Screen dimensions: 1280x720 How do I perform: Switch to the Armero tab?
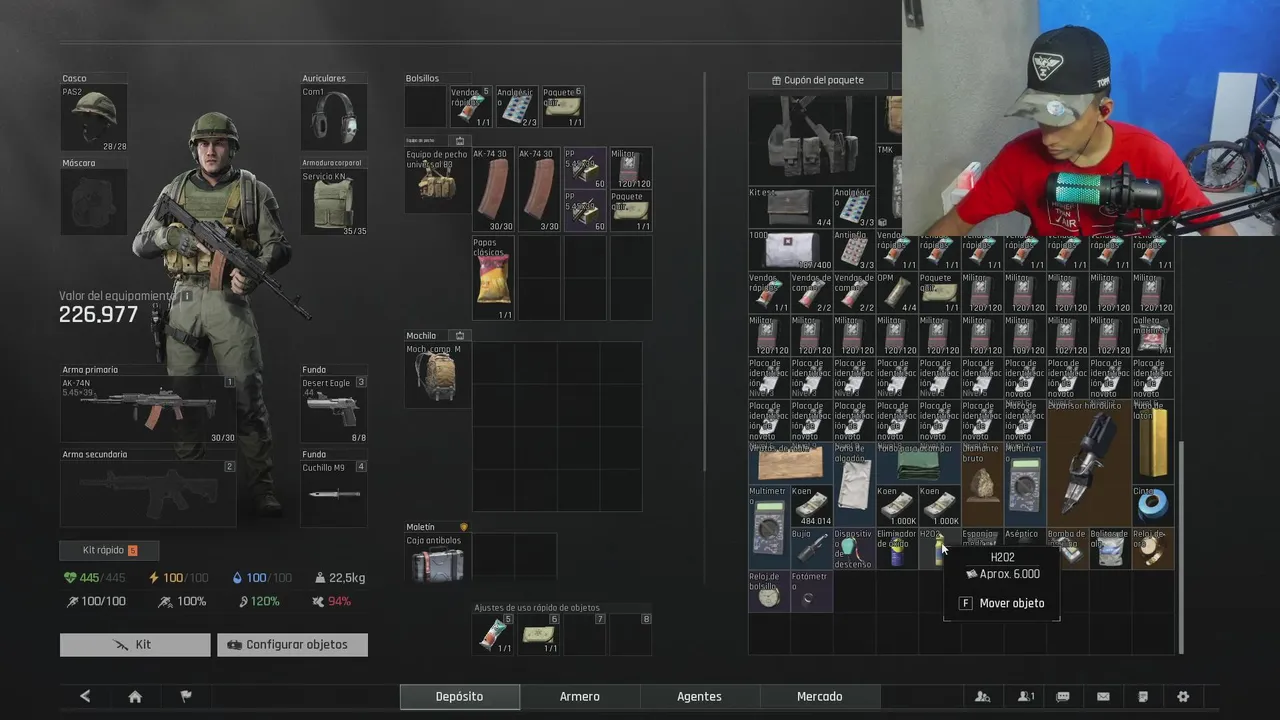pyautogui.click(x=580, y=697)
